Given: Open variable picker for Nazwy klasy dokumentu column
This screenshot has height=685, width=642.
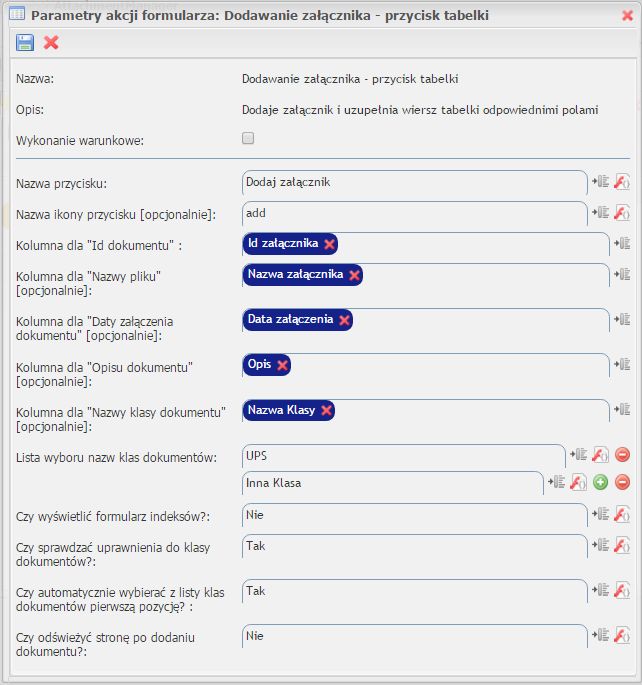Looking at the screenshot, I should pos(622,409).
